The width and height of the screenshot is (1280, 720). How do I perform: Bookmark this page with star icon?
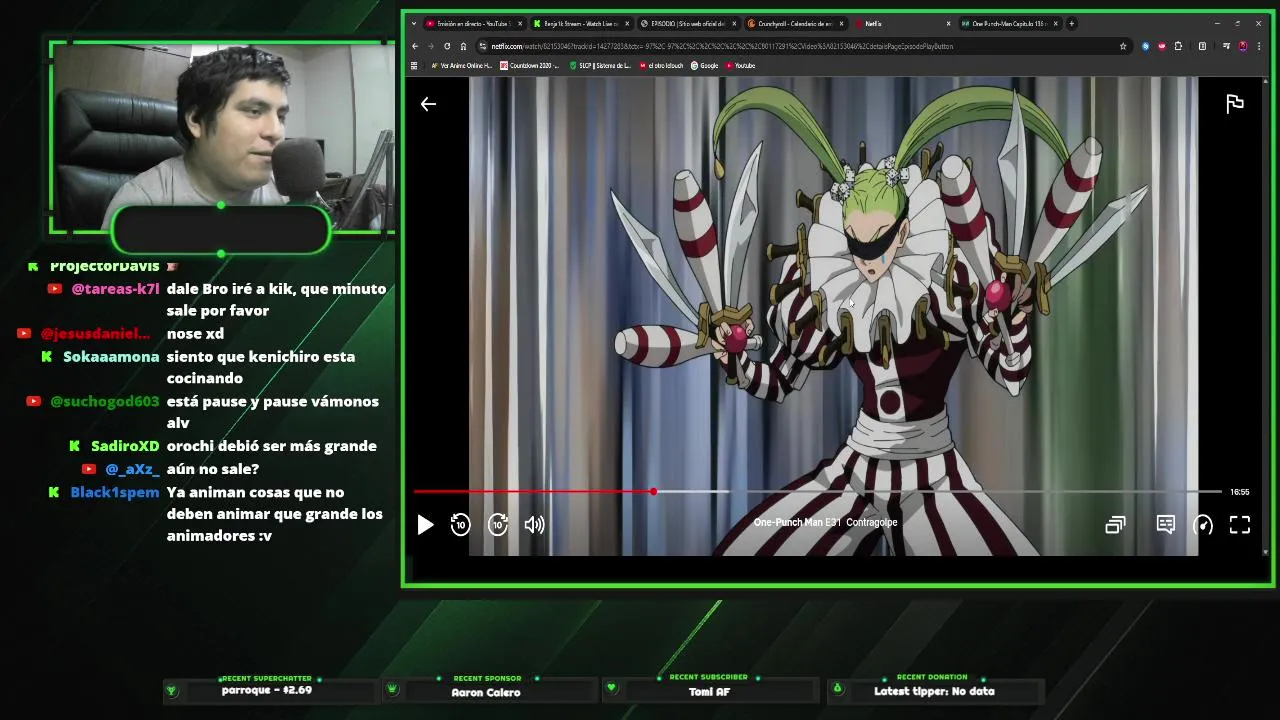[x=1123, y=46]
